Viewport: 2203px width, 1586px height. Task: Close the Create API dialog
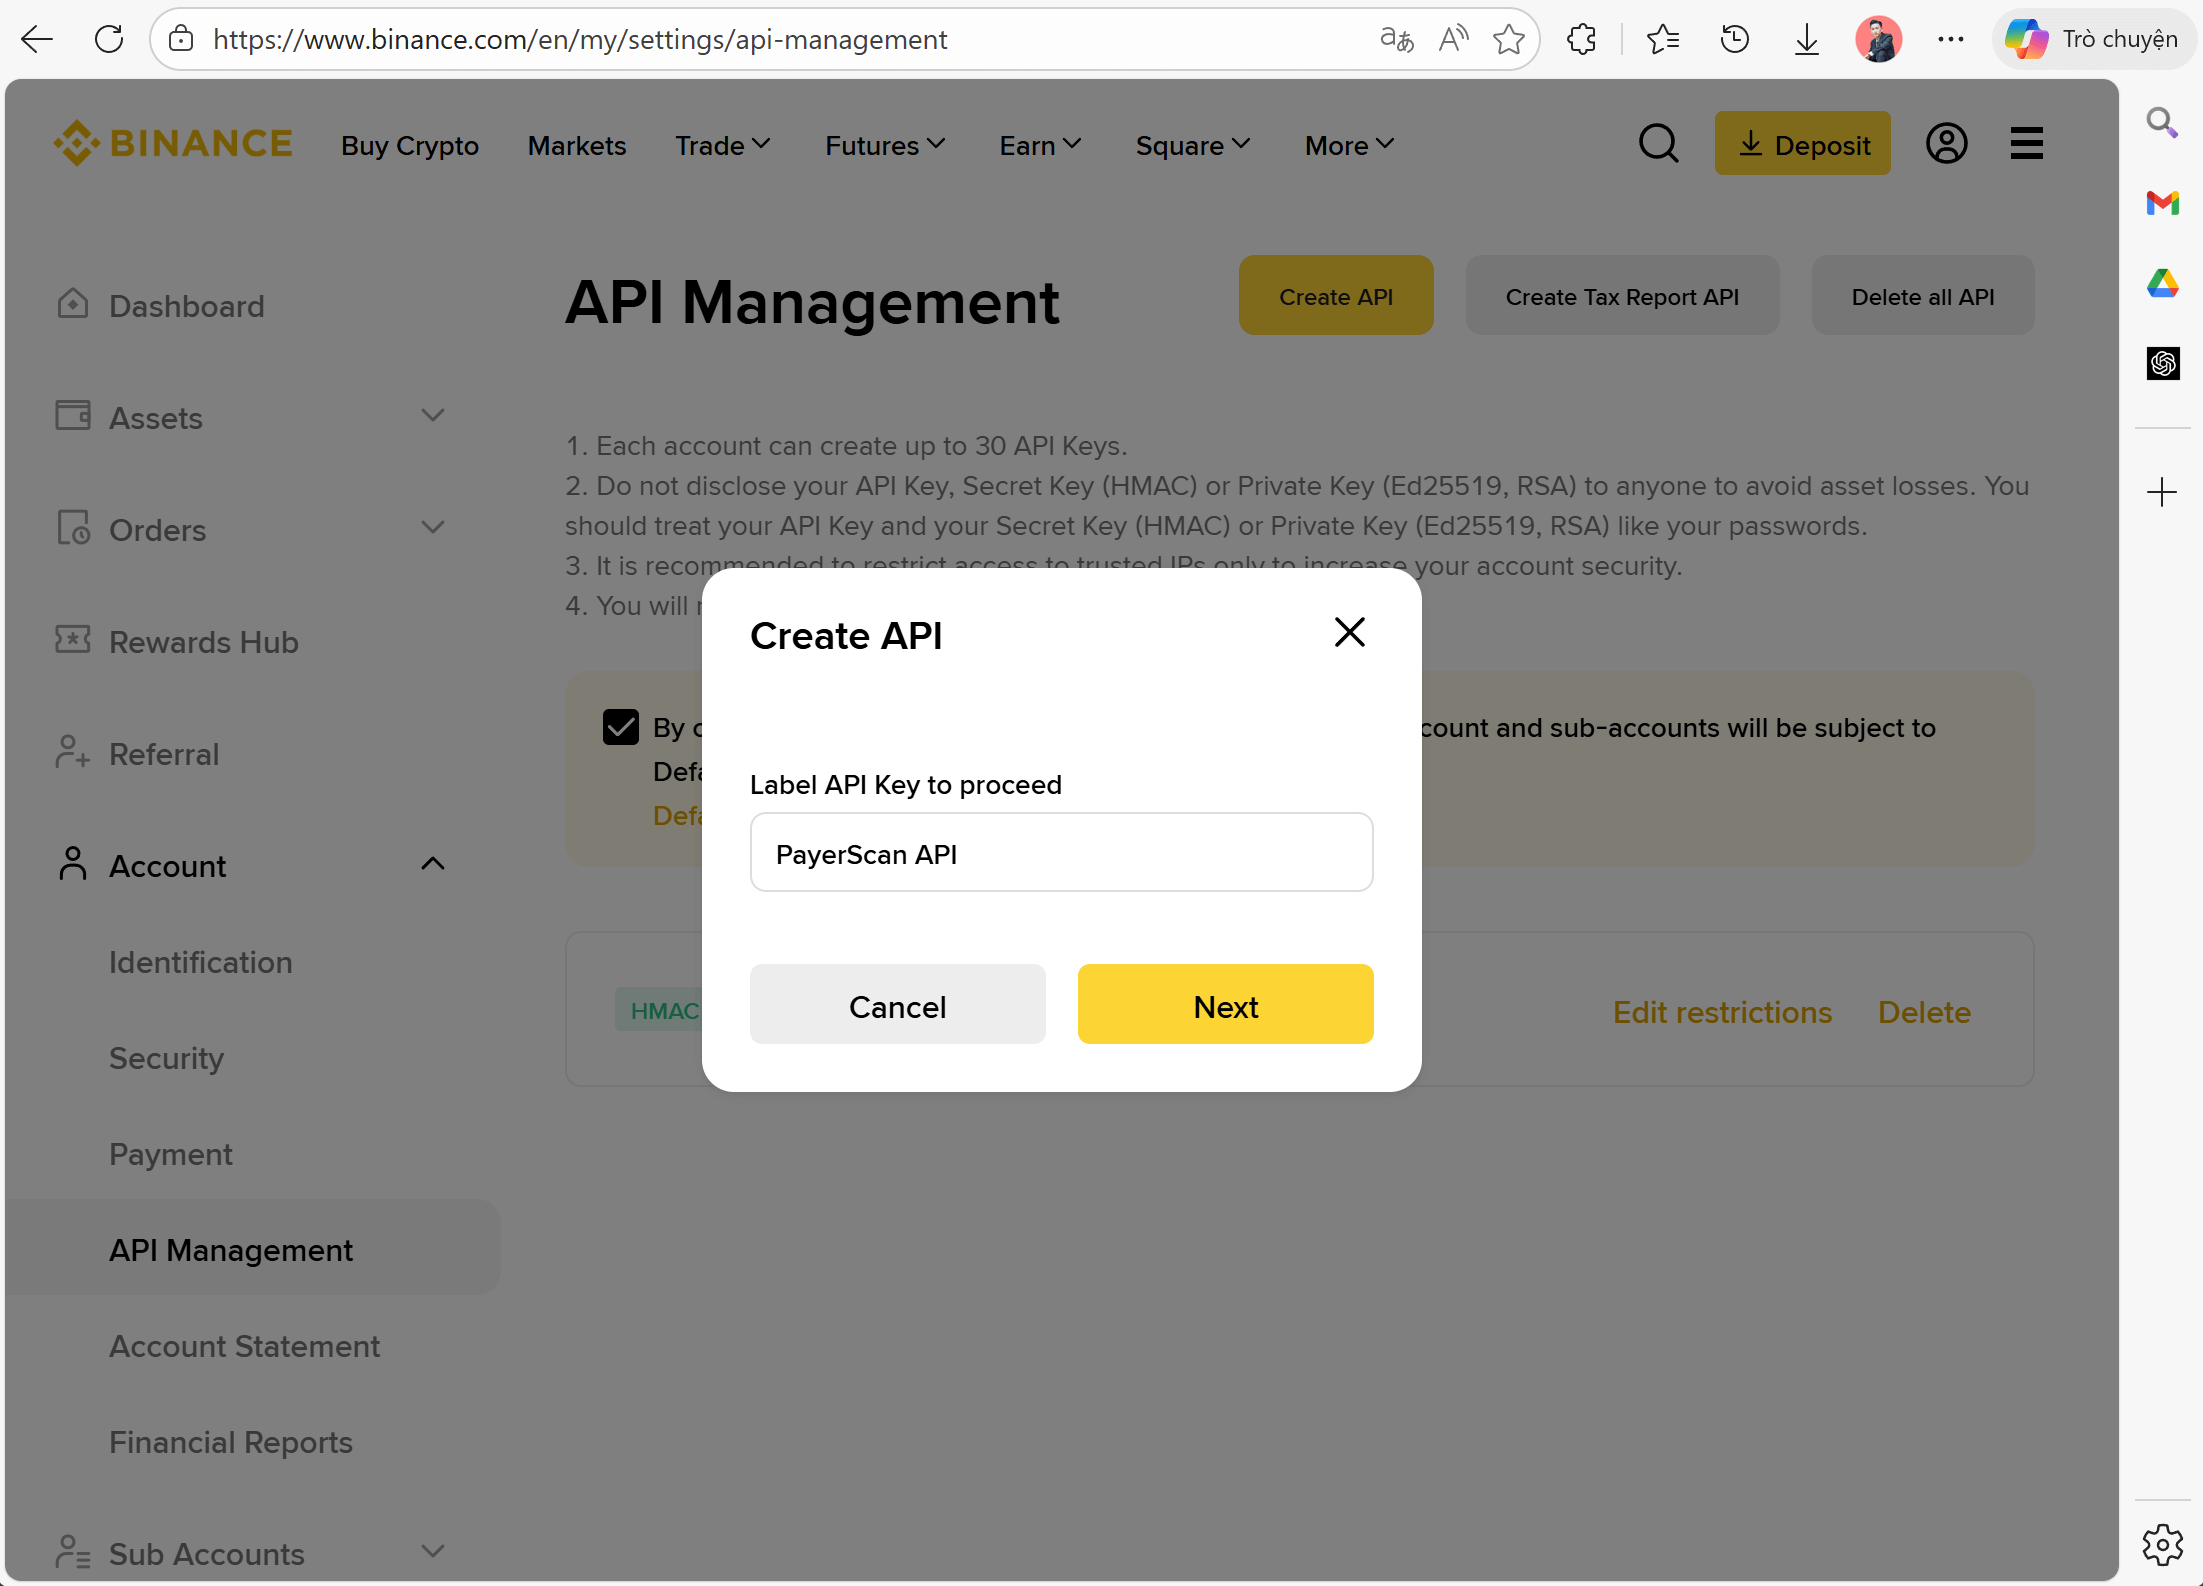click(1349, 632)
